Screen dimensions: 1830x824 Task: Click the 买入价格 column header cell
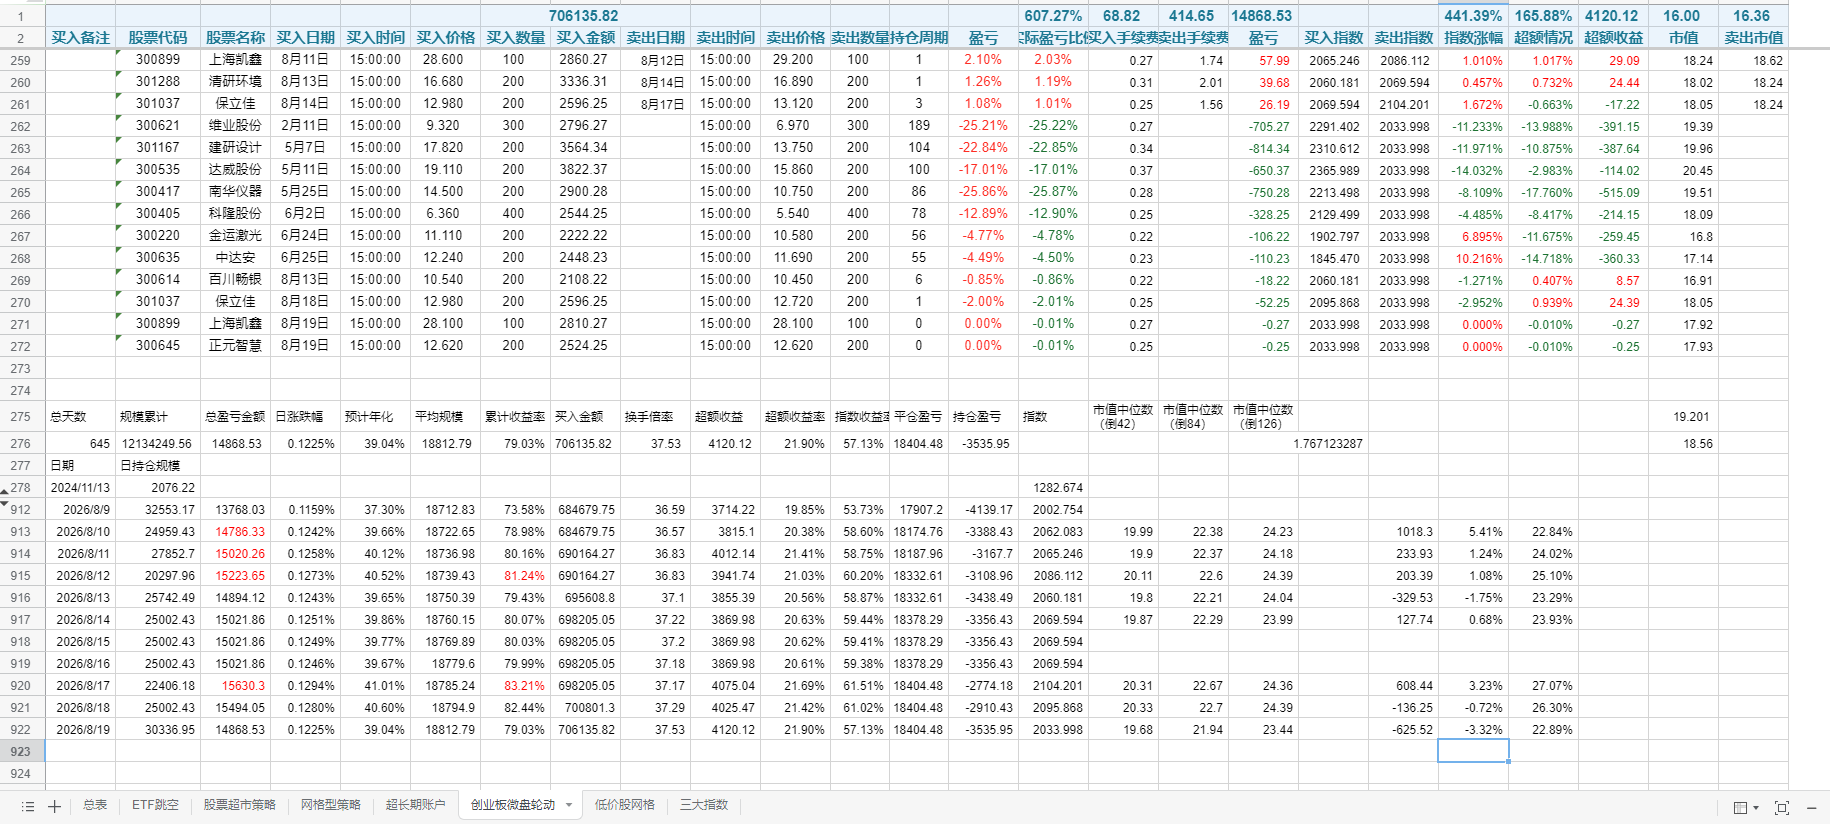tap(446, 38)
